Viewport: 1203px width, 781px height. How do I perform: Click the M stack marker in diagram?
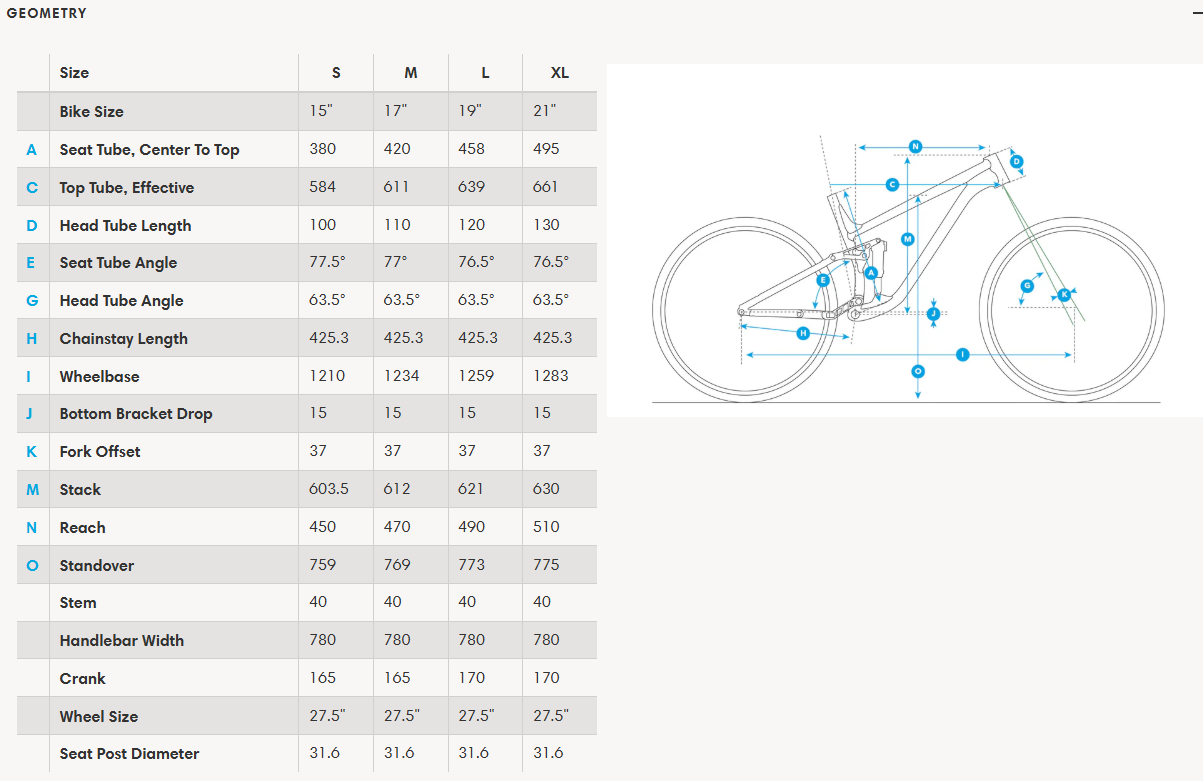pyautogui.click(x=907, y=239)
